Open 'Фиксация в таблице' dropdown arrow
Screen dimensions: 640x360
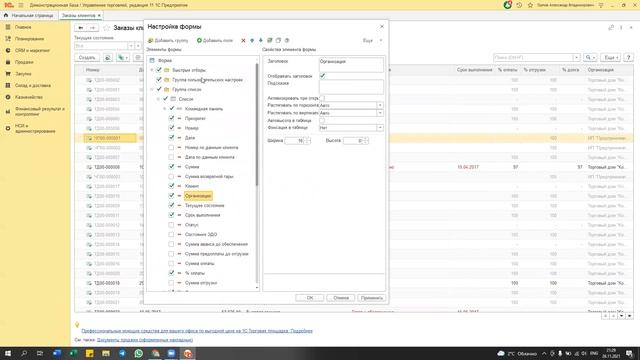pos(380,128)
